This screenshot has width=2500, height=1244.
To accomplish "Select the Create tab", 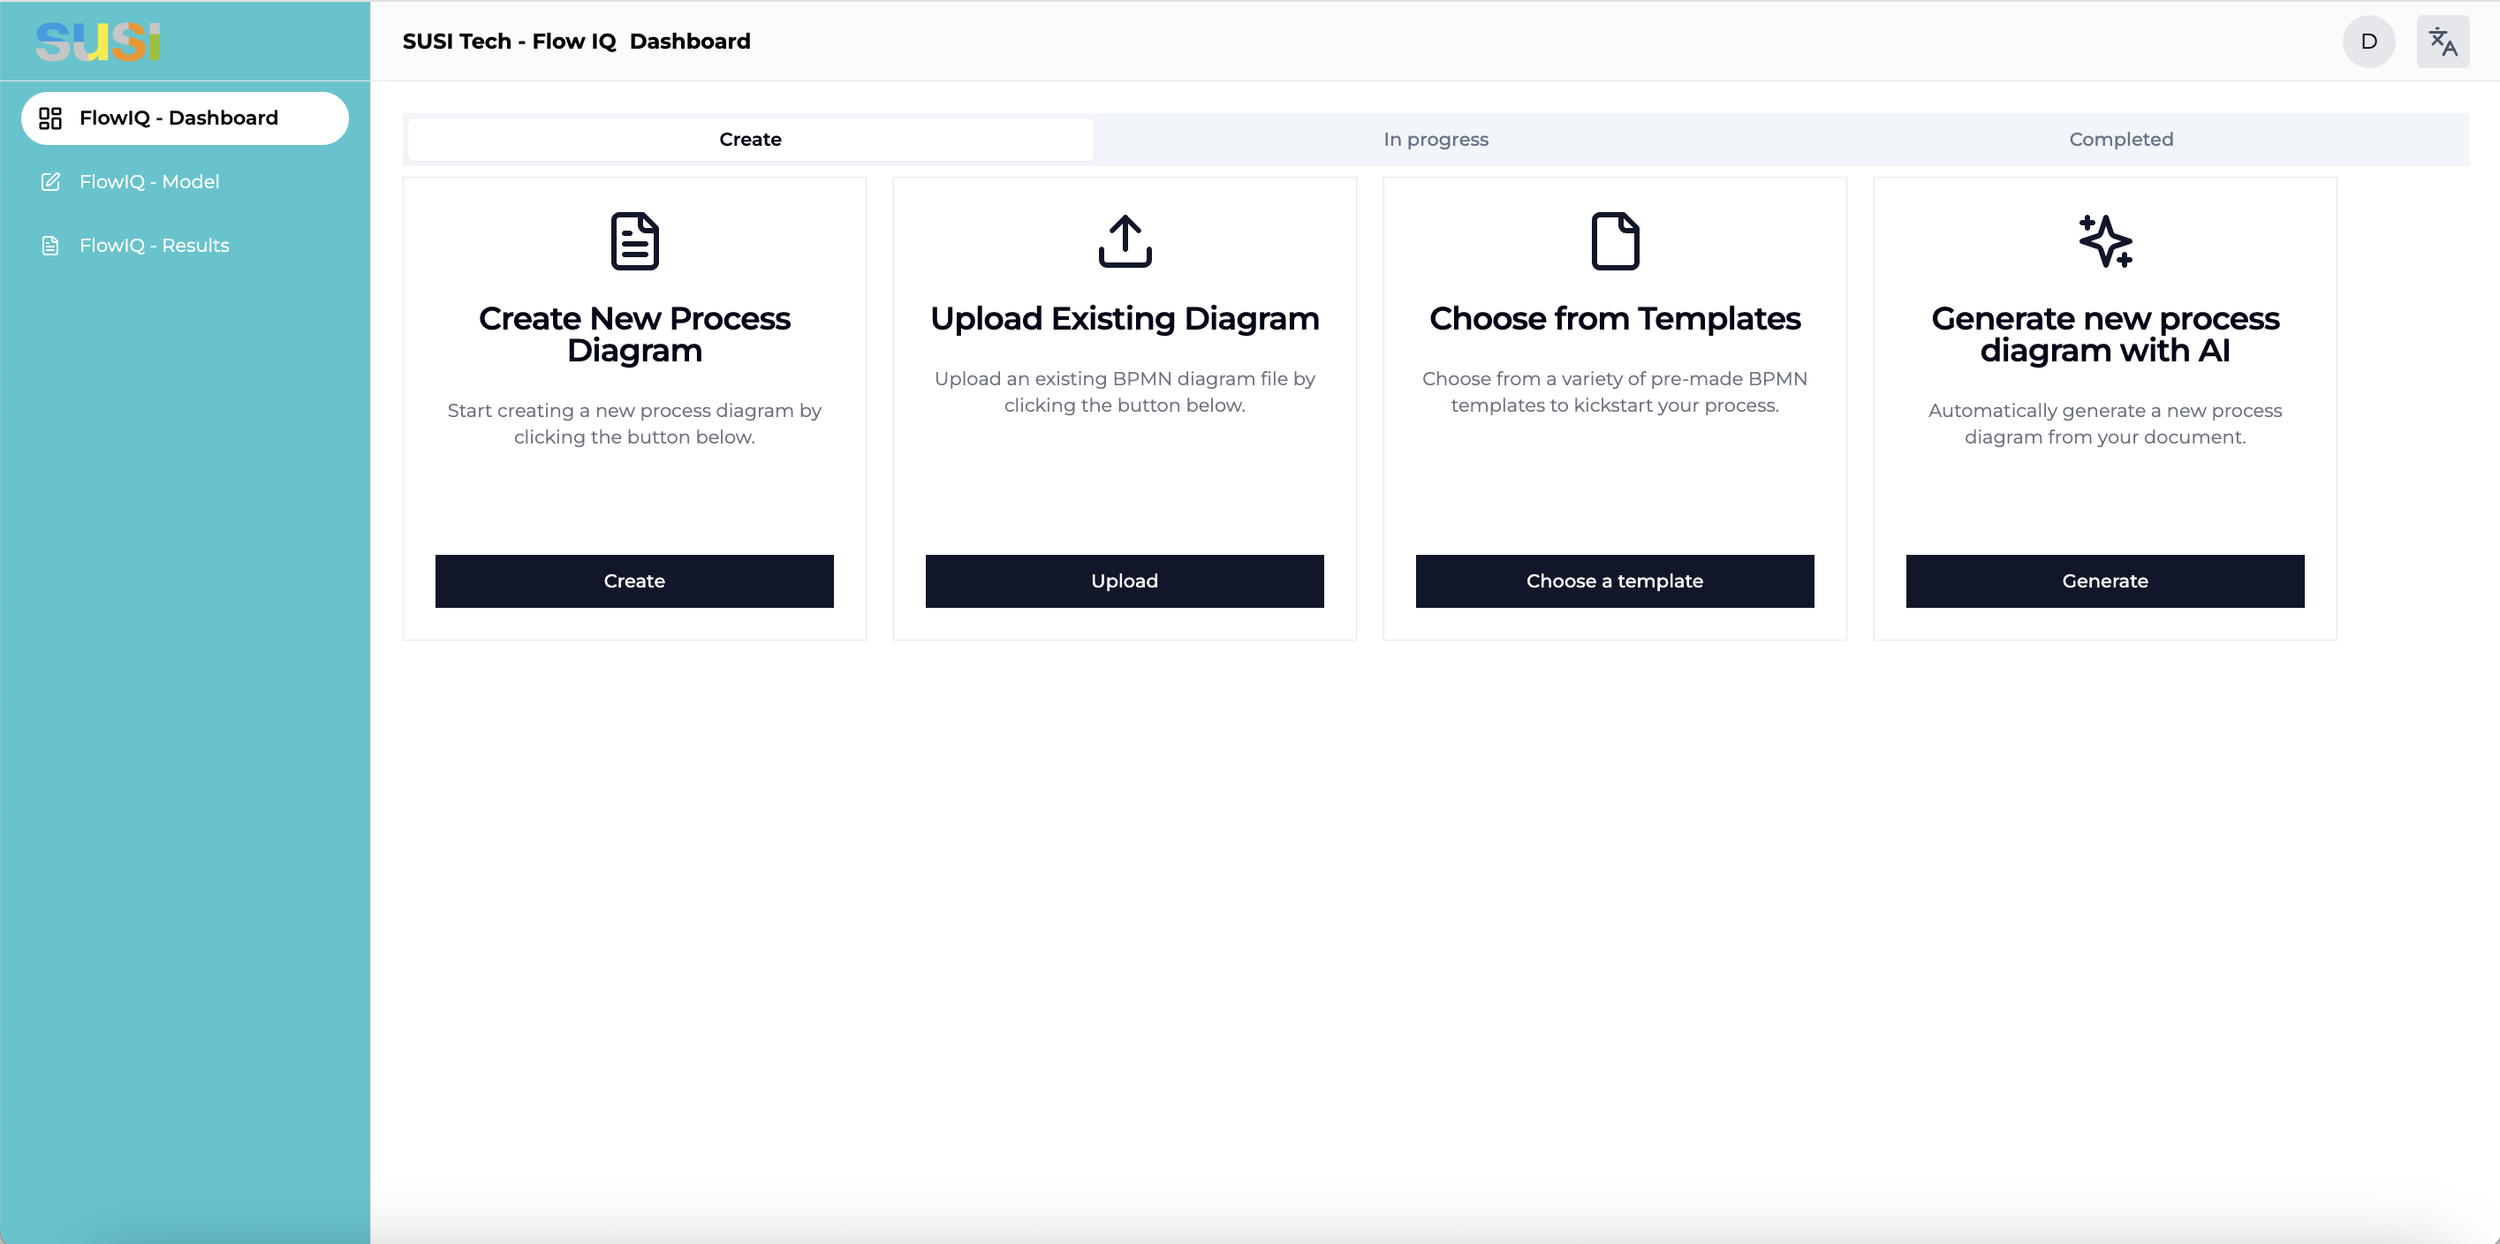I will (750, 140).
